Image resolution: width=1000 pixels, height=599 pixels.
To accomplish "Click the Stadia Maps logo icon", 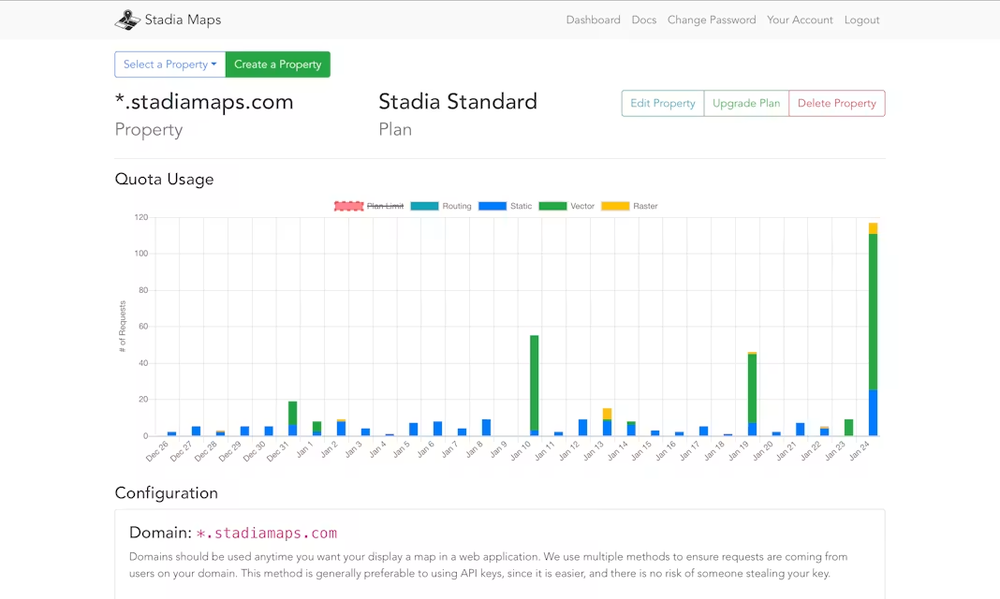I will [x=128, y=20].
